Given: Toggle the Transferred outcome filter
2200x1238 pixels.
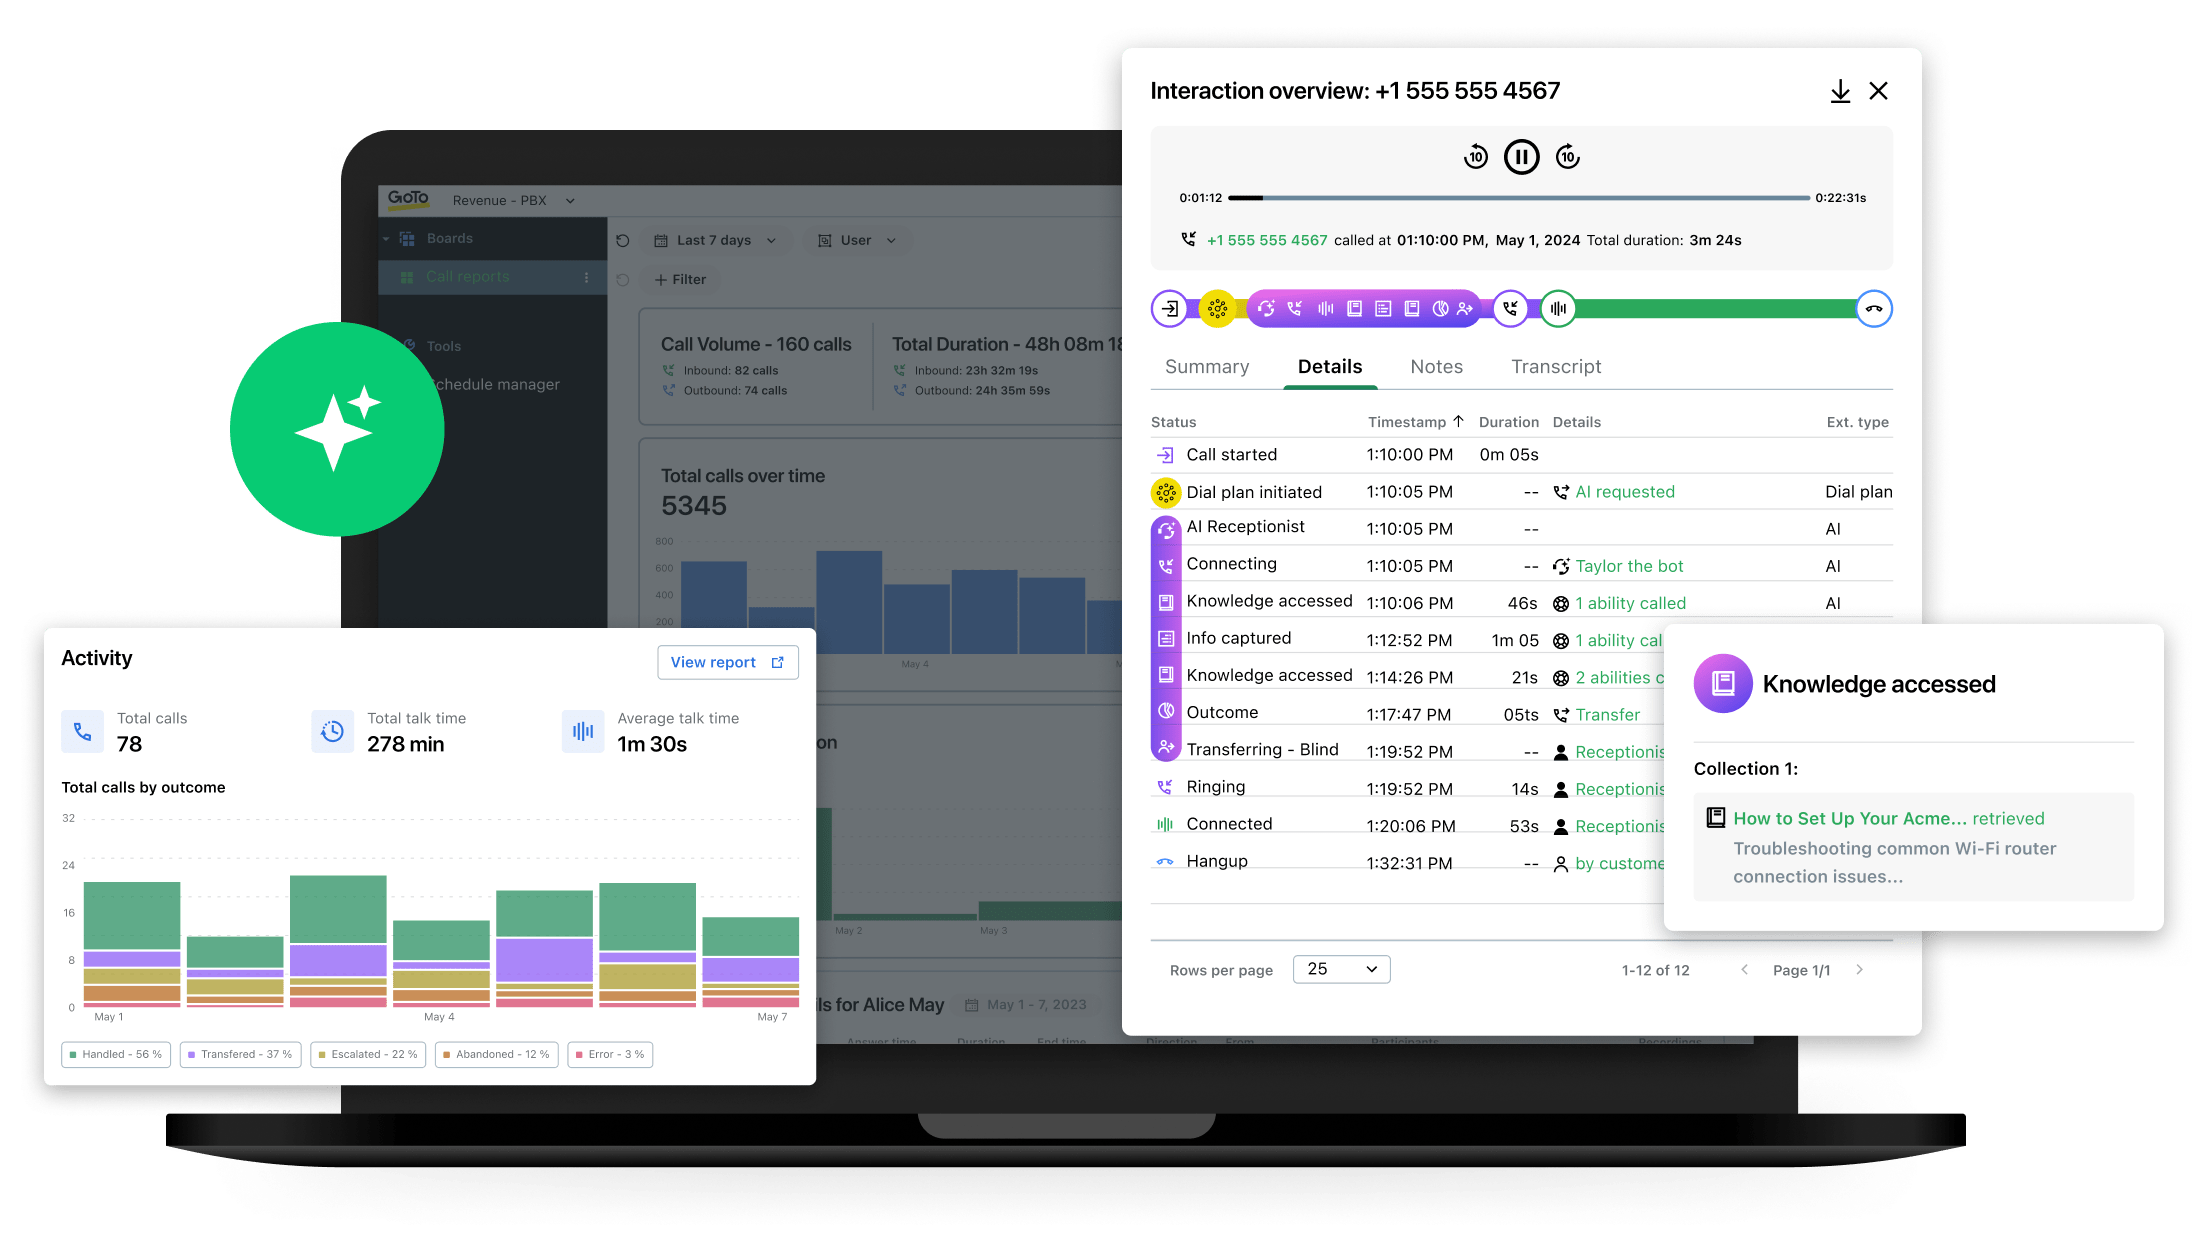Looking at the screenshot, I should click(x=240, y=1054).
